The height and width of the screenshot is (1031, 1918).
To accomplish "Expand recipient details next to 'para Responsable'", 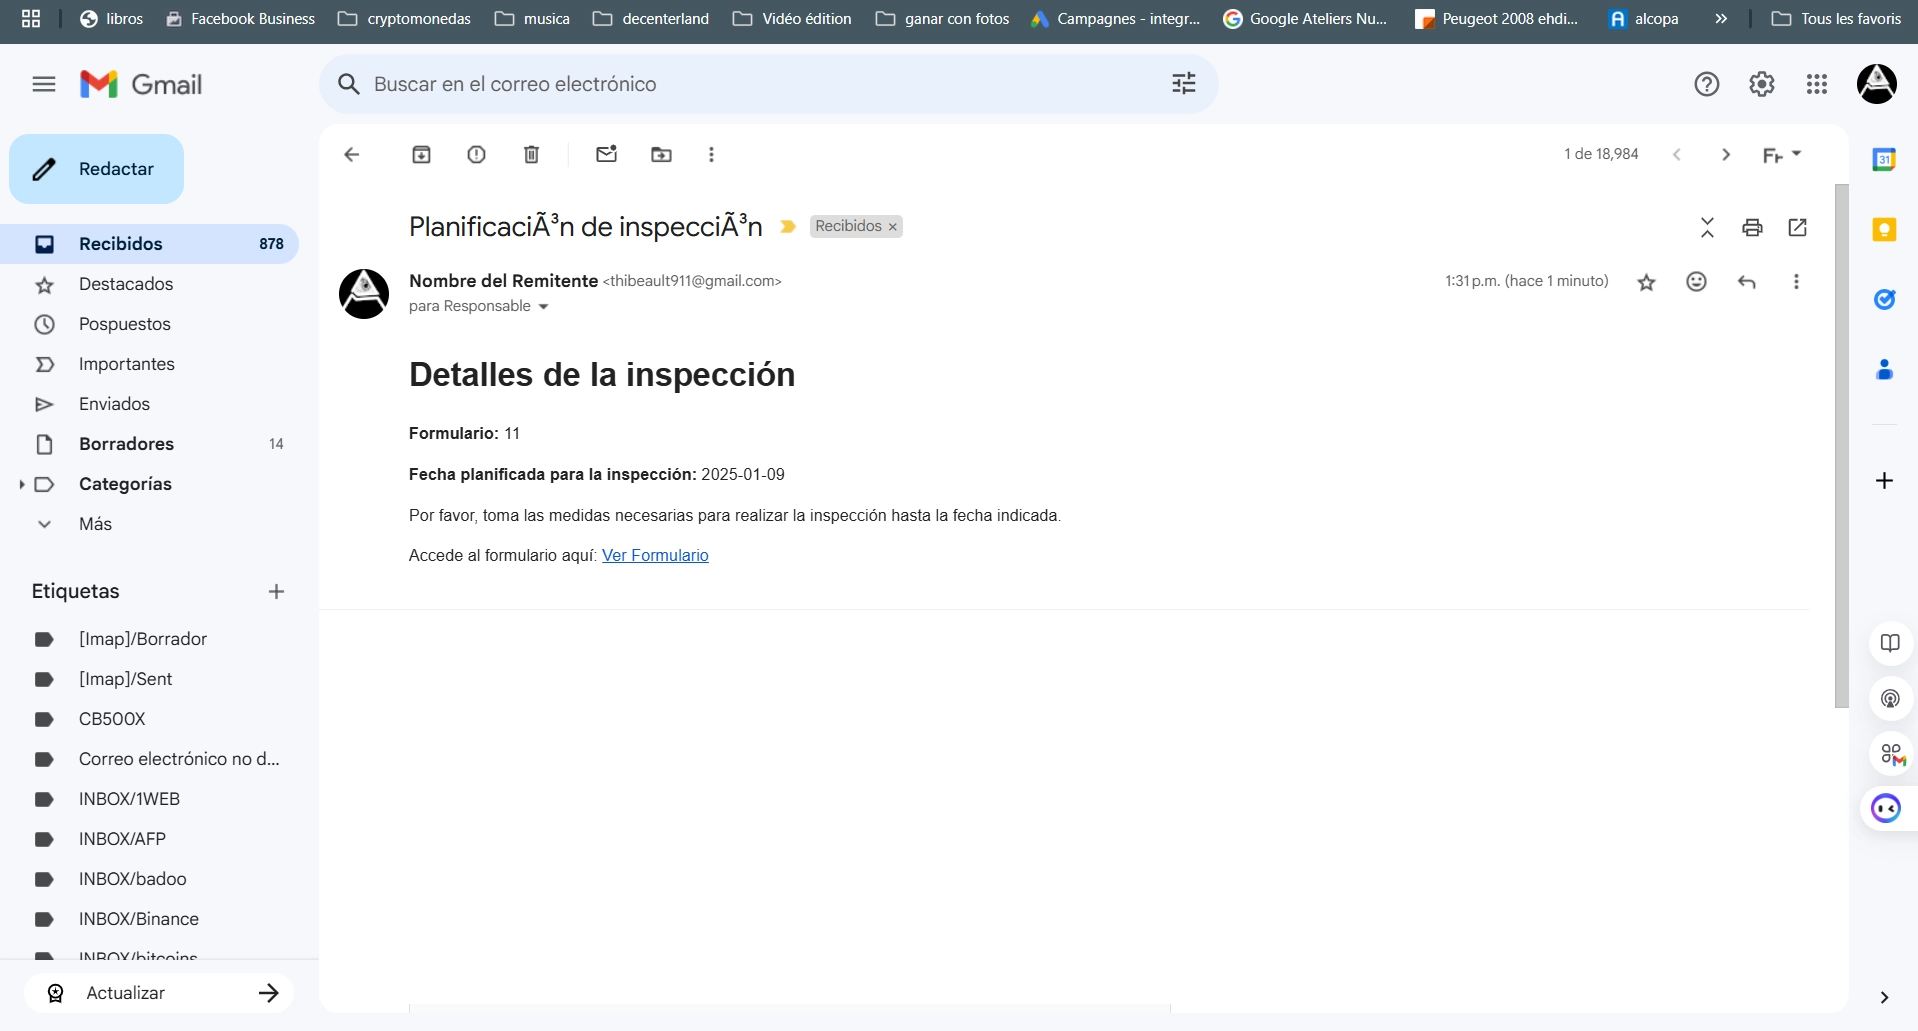I will tap(543, 307).
